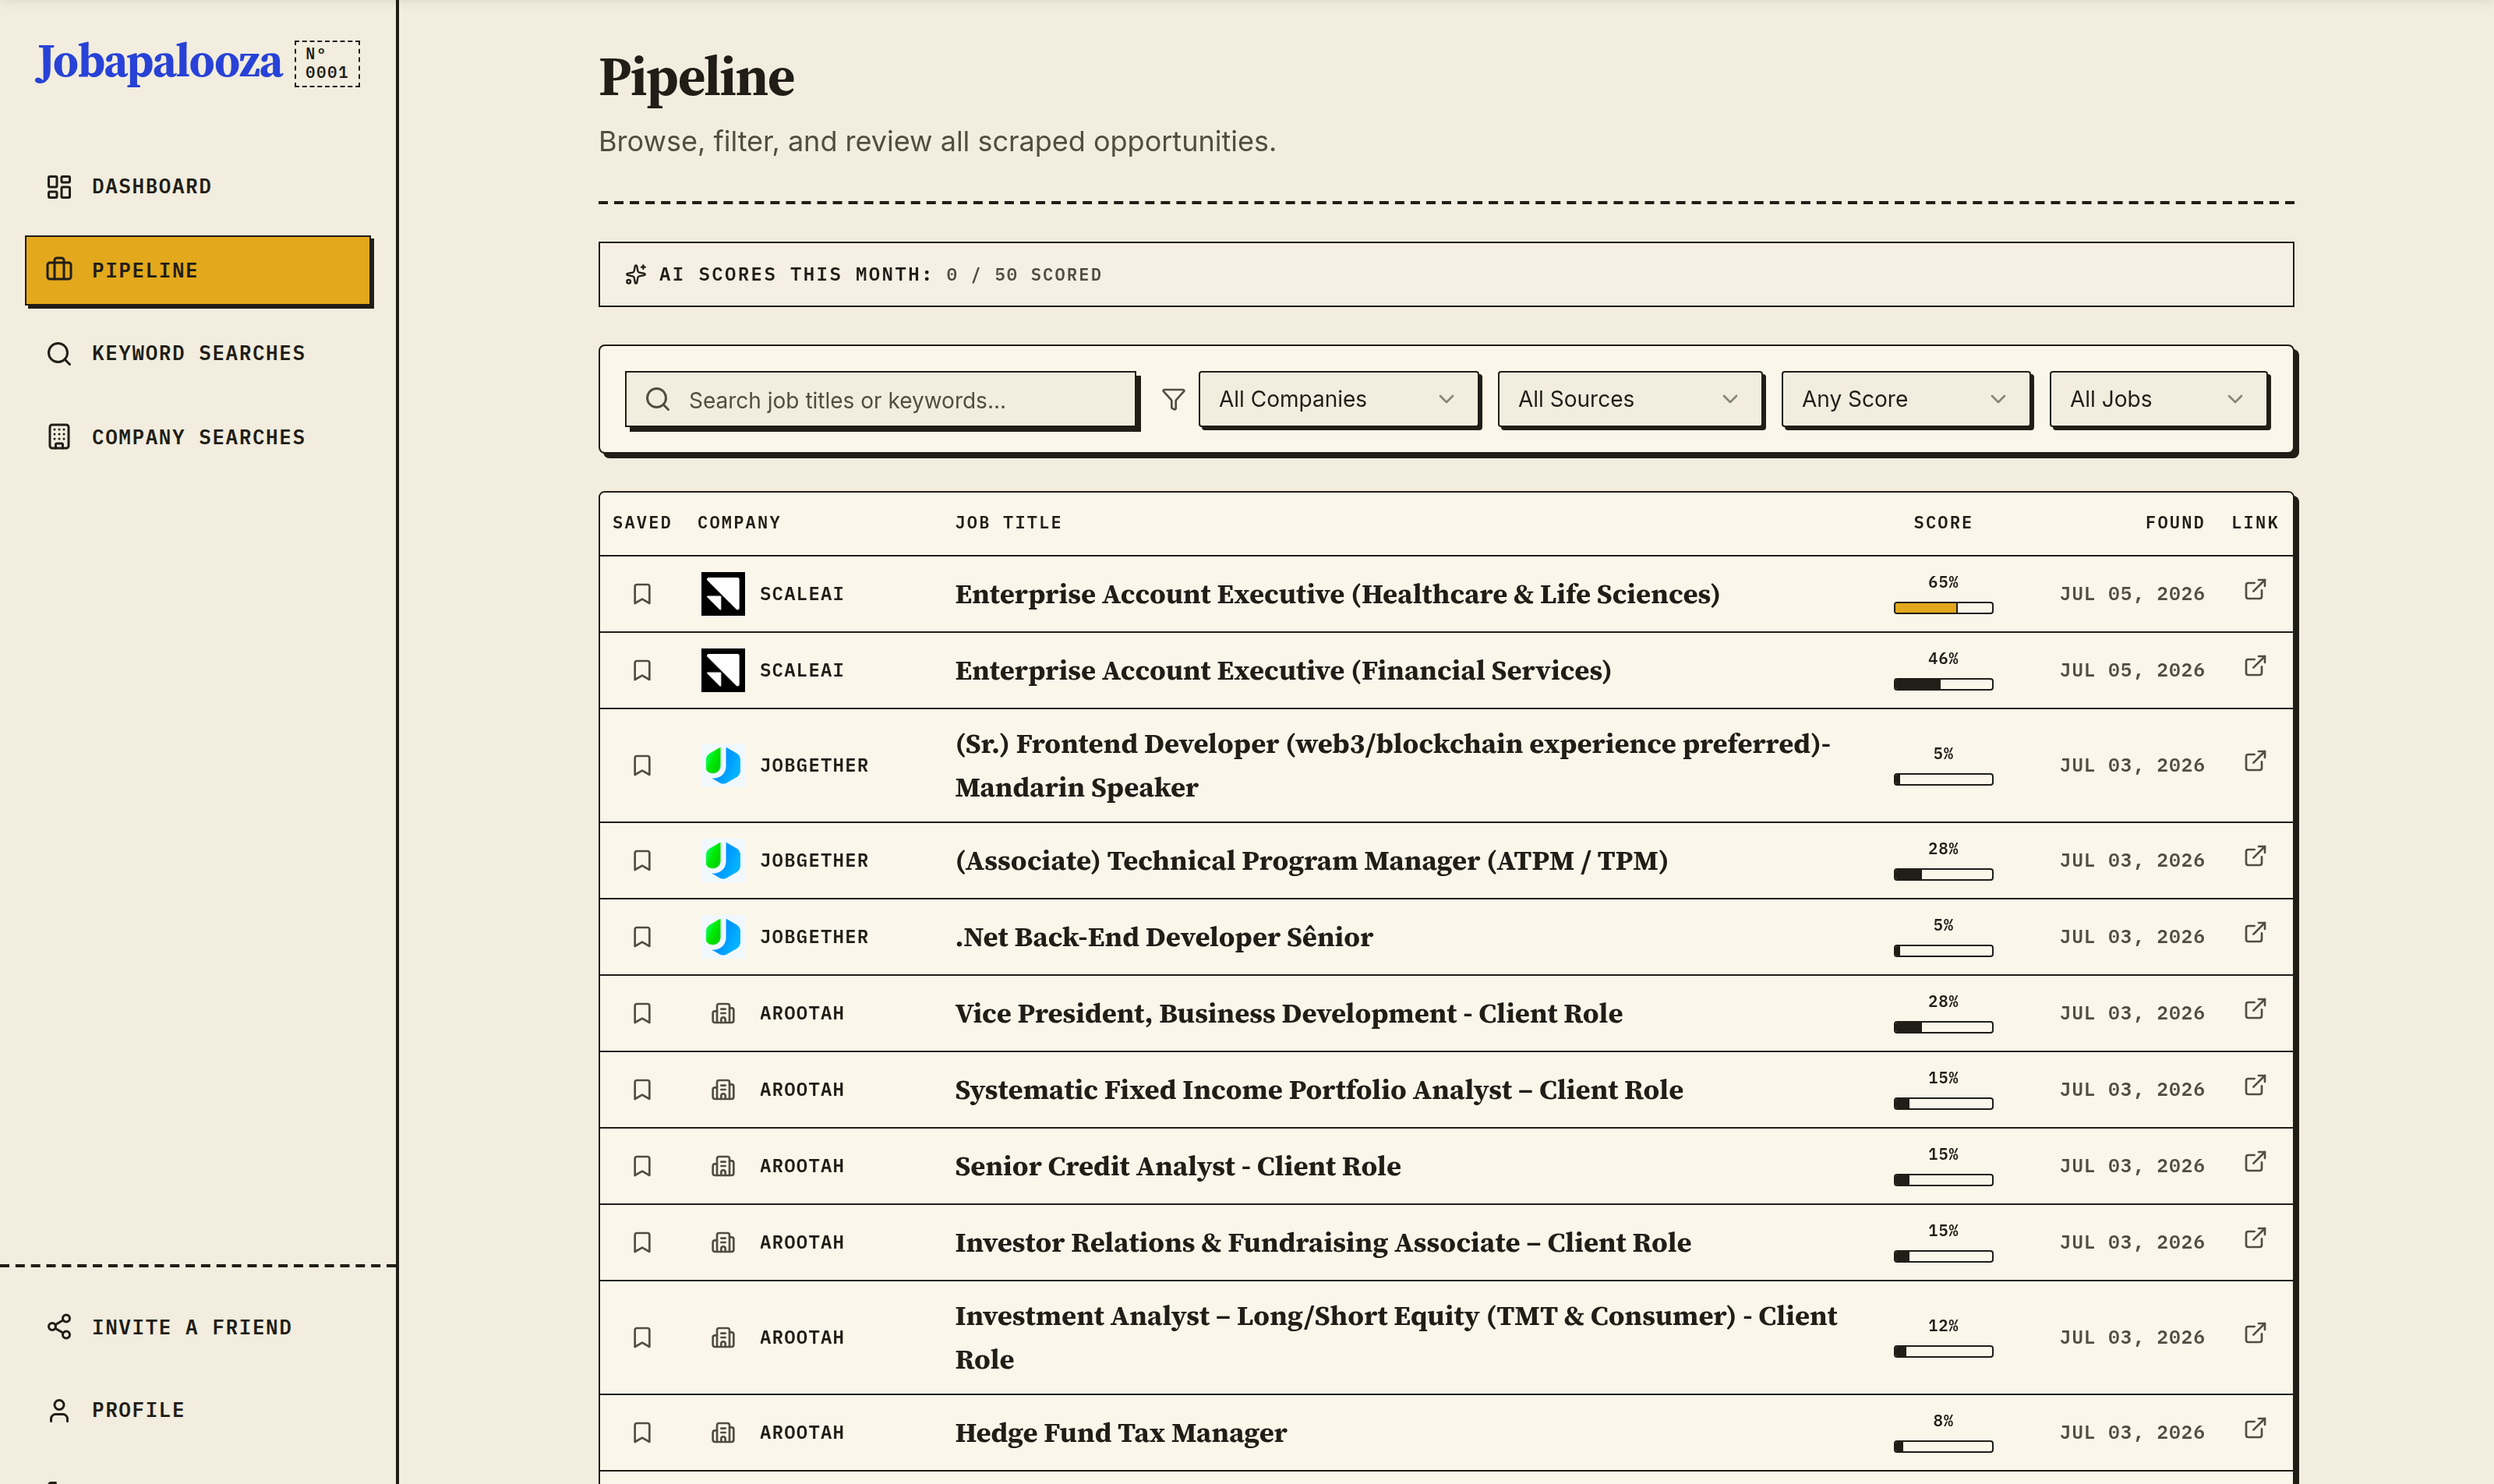Open link icon for .Net Back-End Developer row
2494x1484 pixels.
[x=2255, y=932]
